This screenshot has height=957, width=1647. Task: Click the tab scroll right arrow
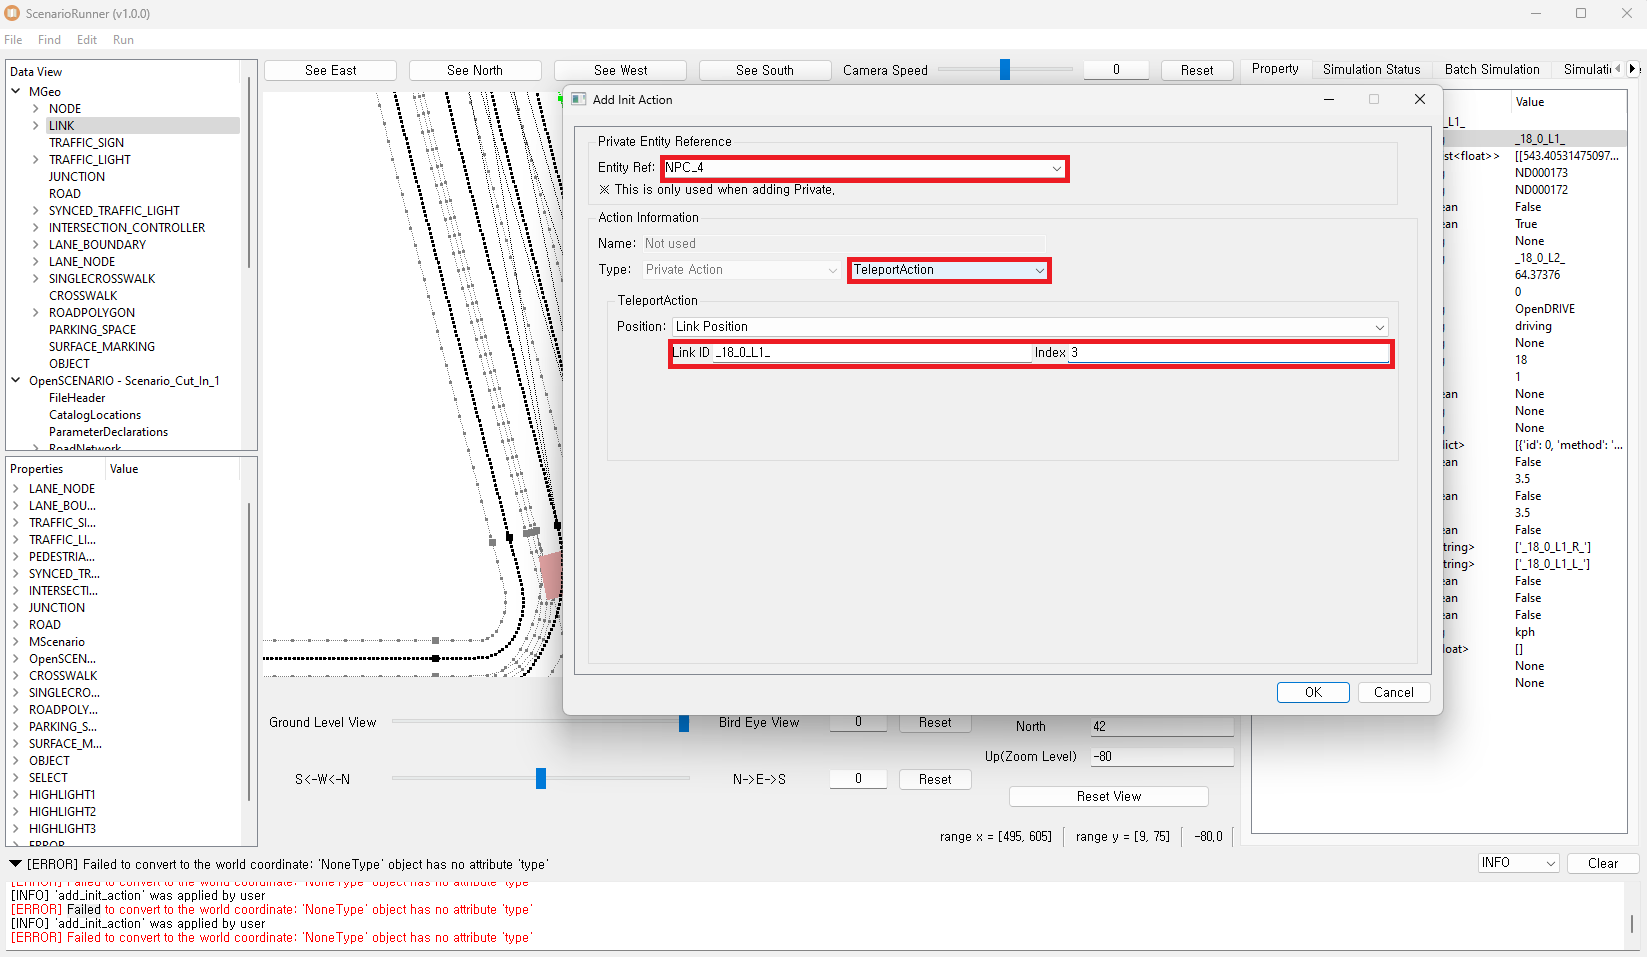1634,69
